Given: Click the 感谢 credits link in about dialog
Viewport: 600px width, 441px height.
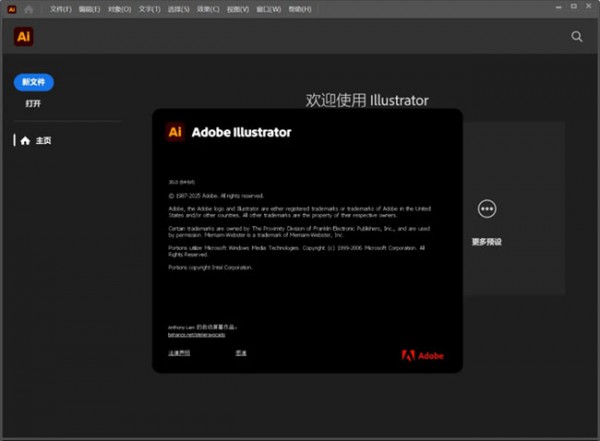Looking at the screenshot, I should [x=241, y=353].
